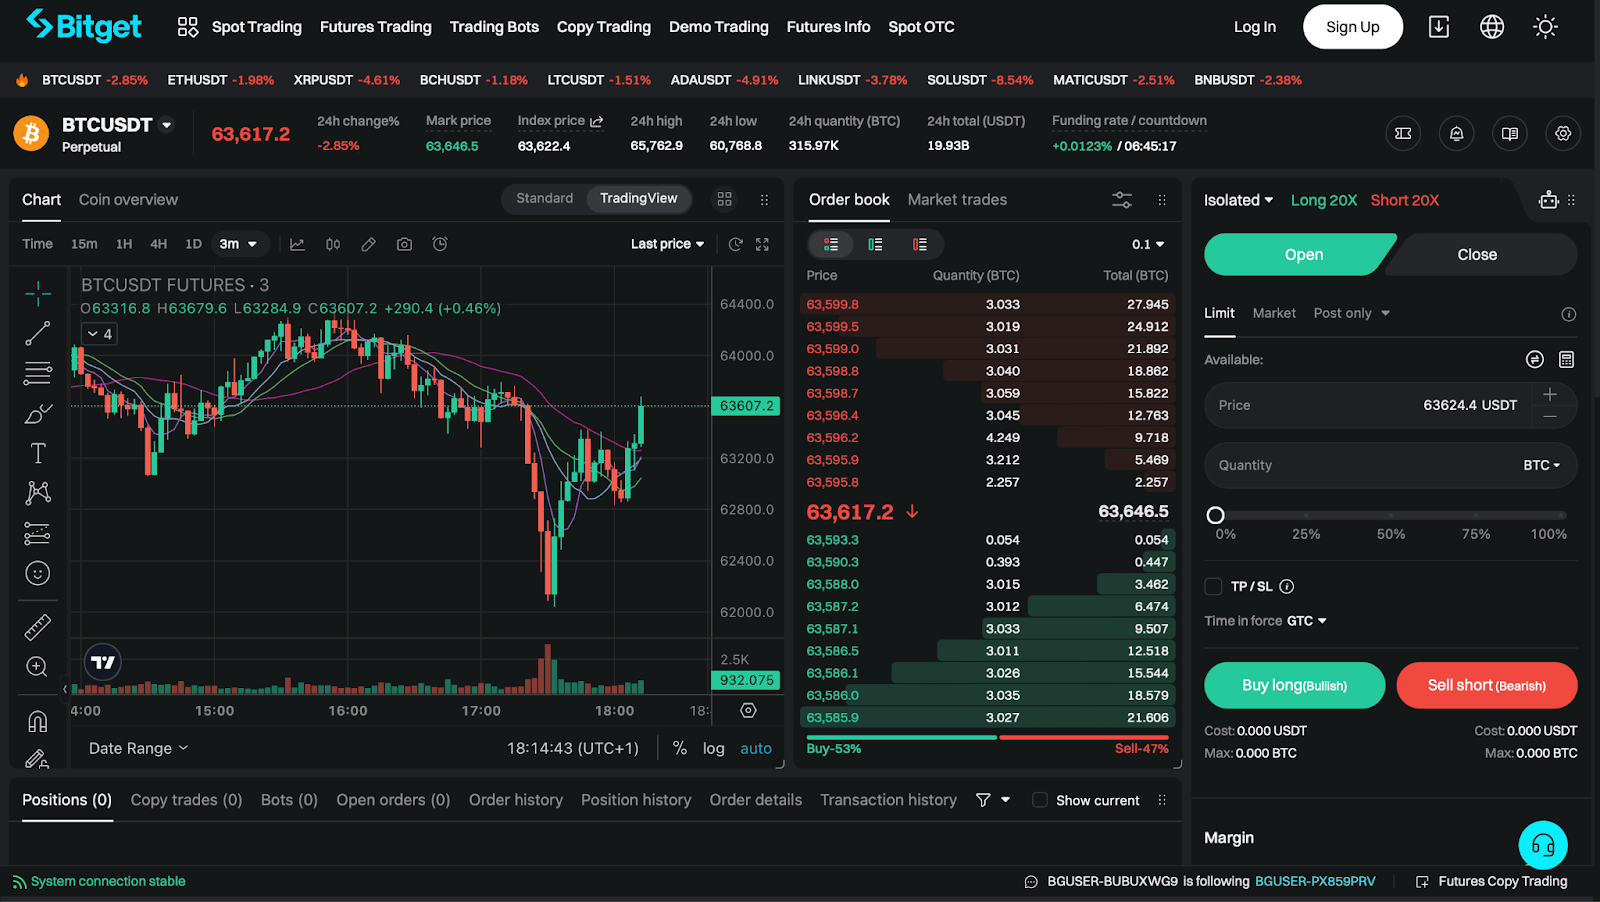This screenshot has width=1600, height=902.
Task: Take a chart snapshot with camera icon
Action: (404, 244)
